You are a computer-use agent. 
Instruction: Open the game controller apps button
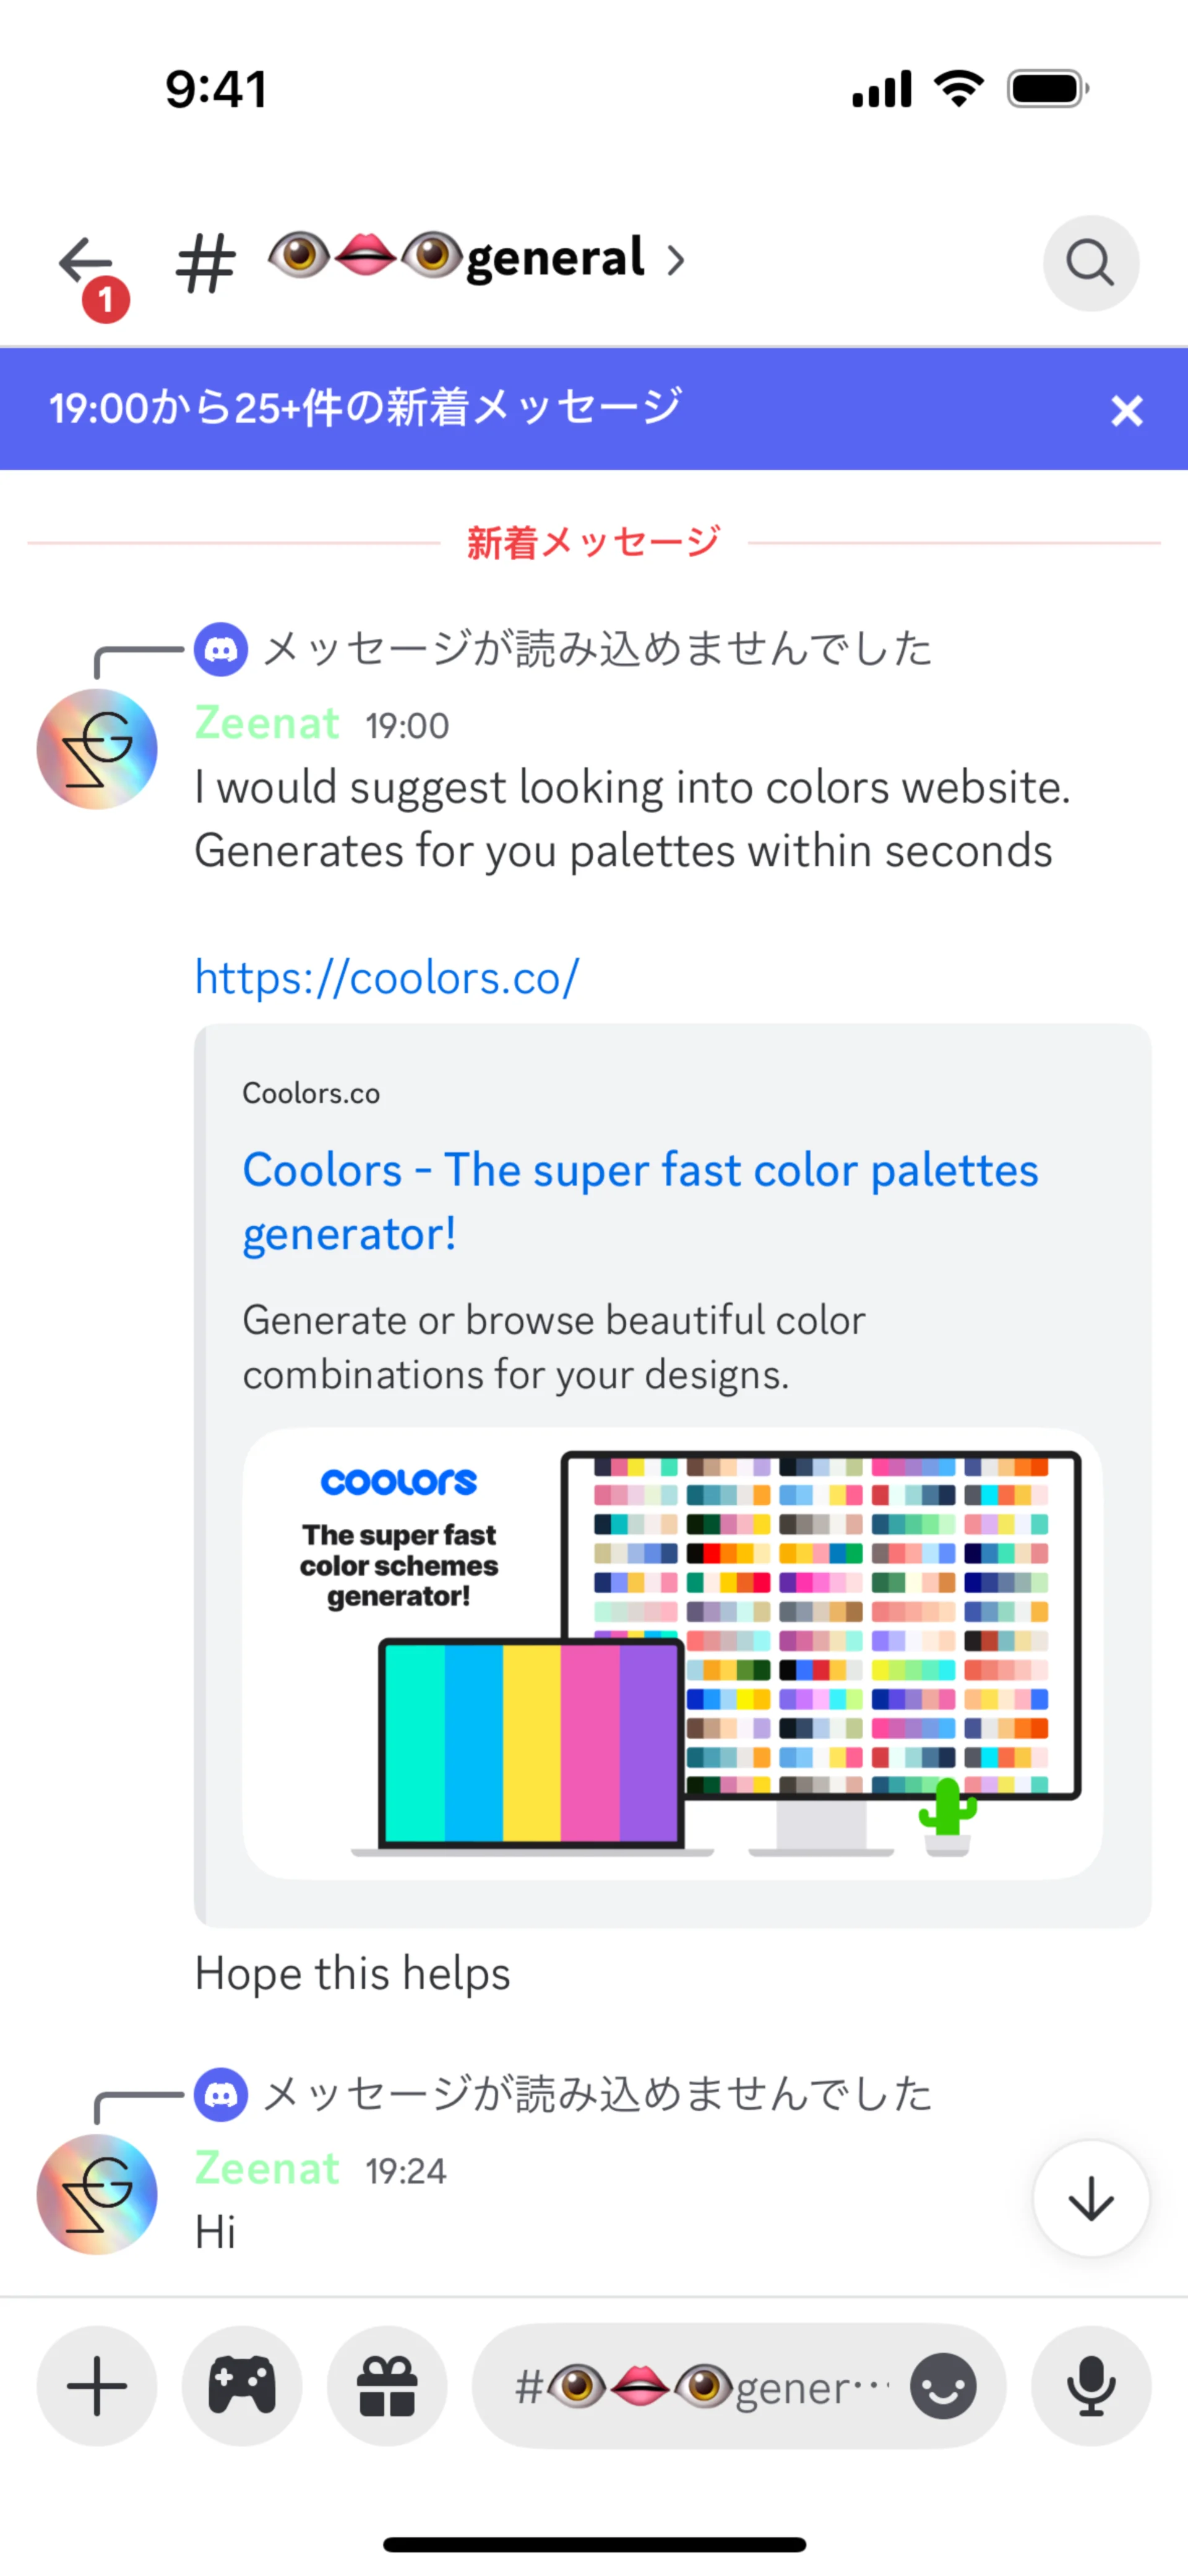tap(242, 2386)
